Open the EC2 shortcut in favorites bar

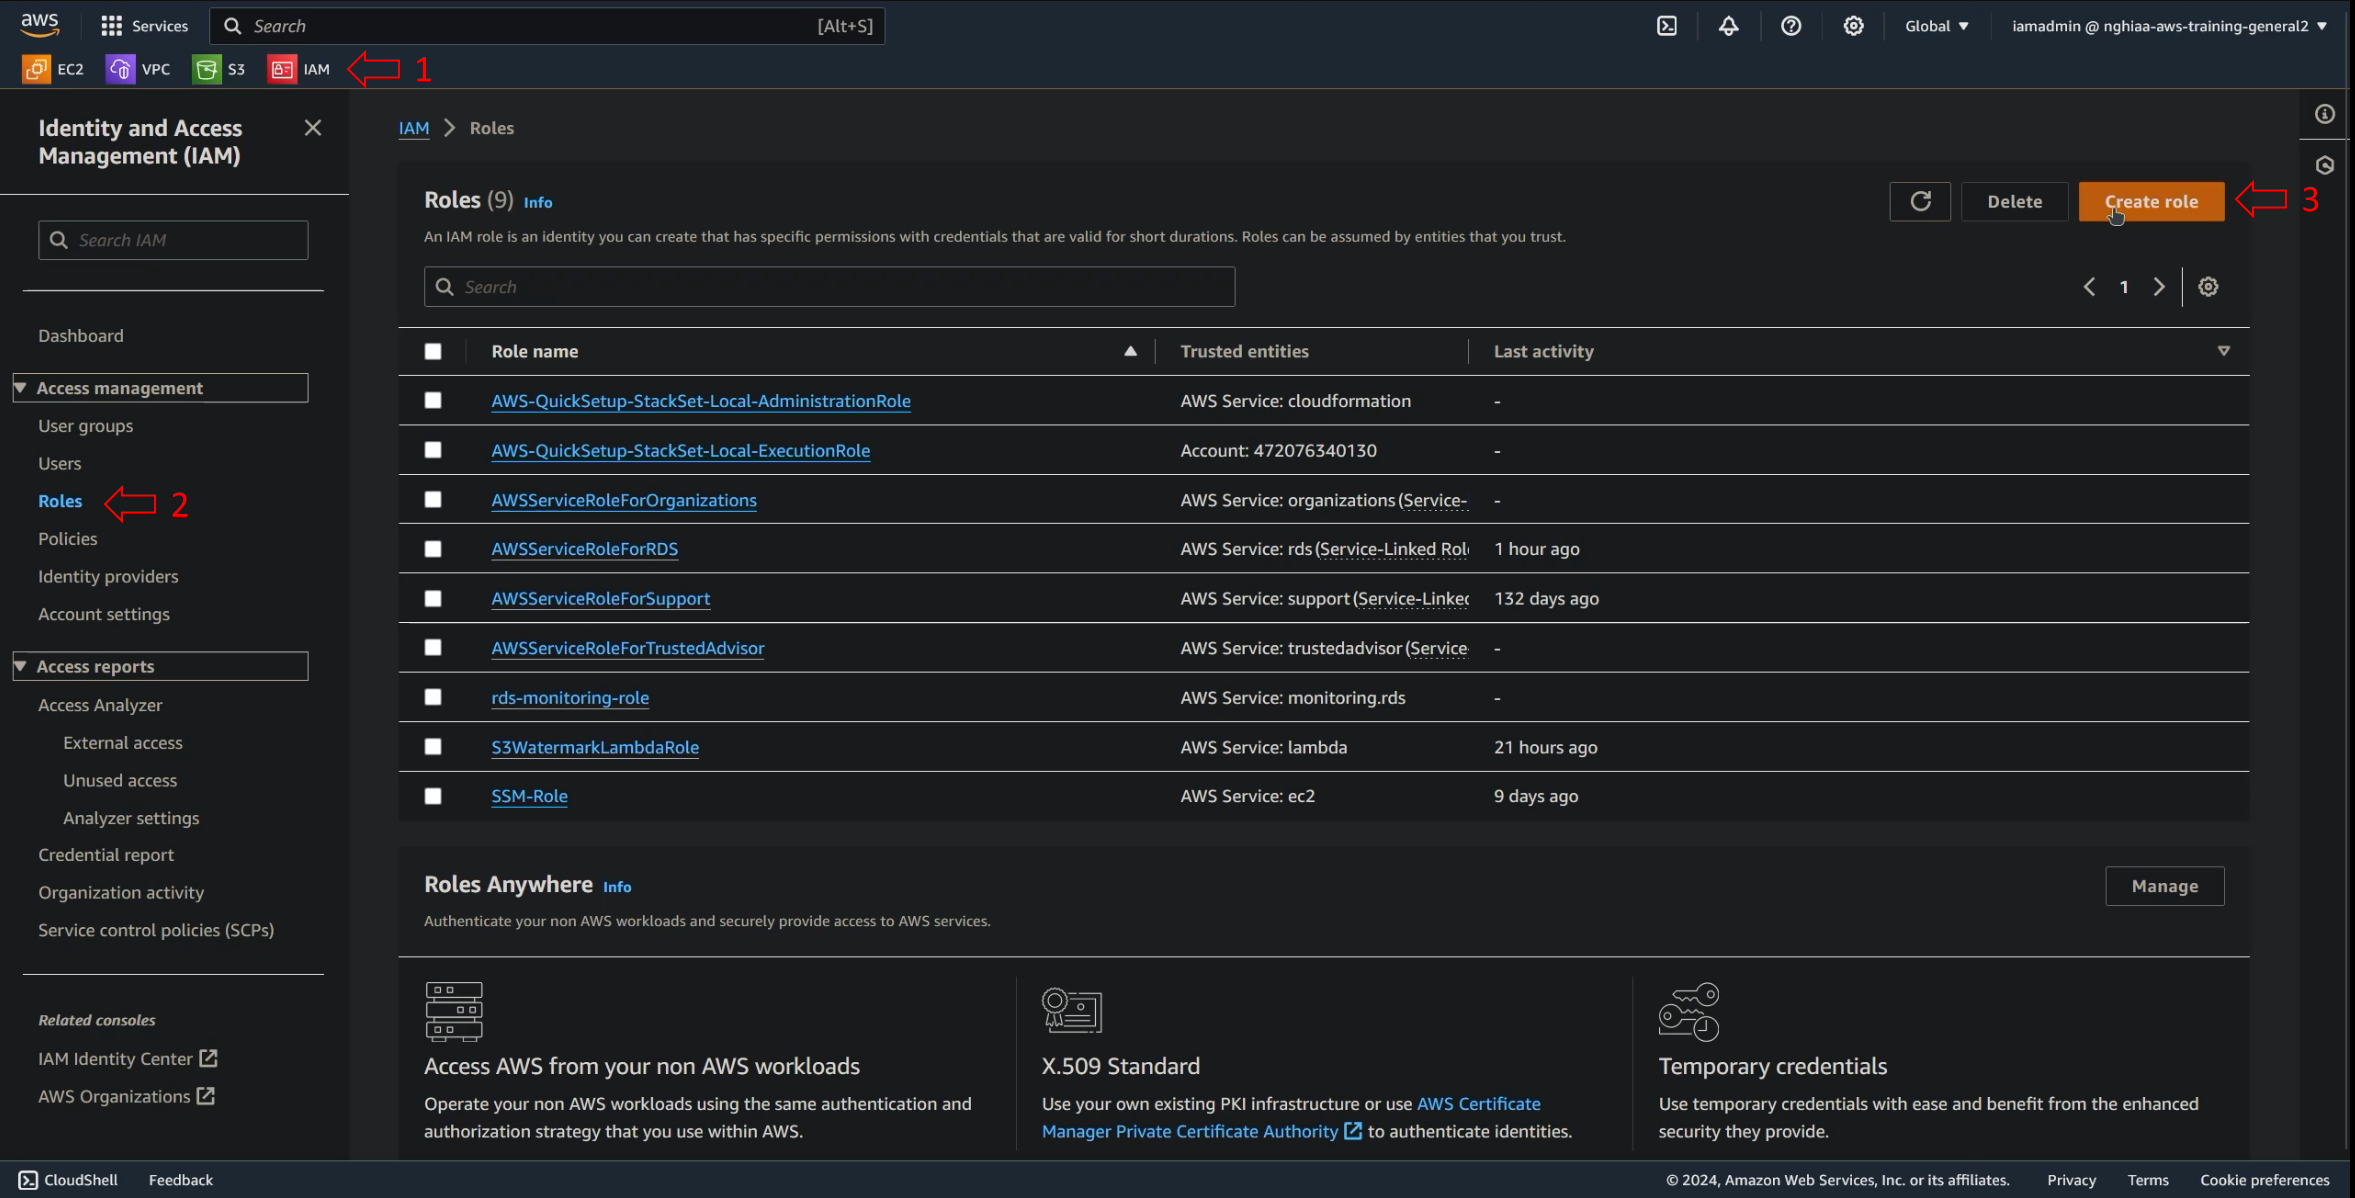(x=53, y=69)
